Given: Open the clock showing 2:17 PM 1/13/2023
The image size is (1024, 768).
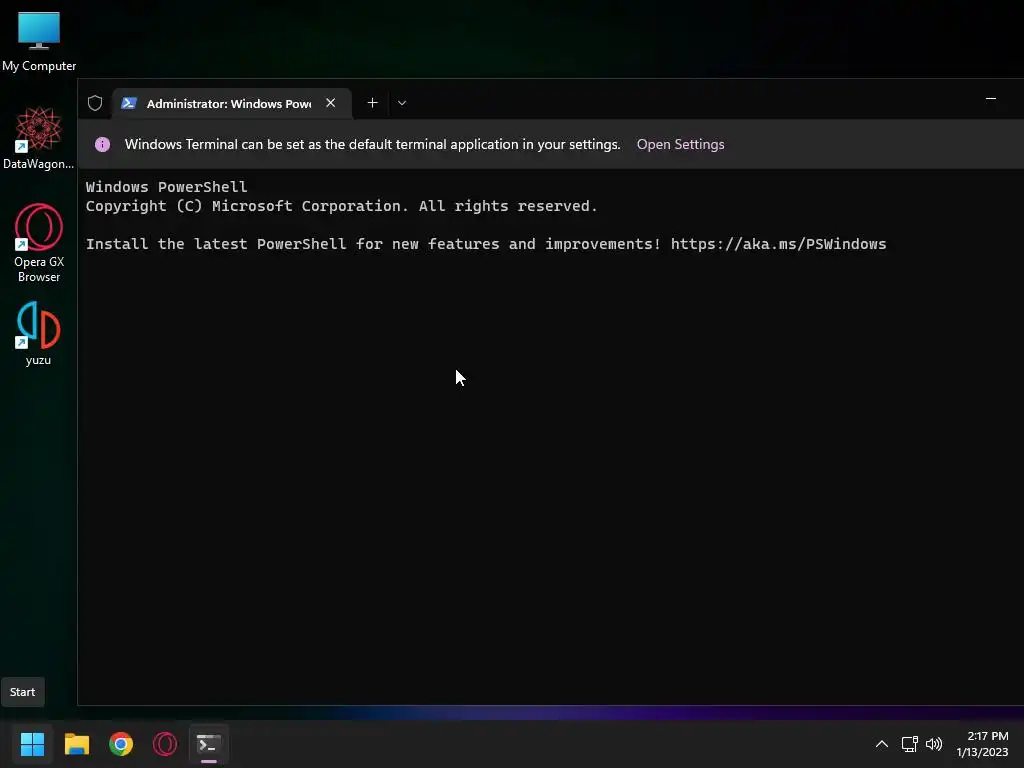Looking at the screenshot, I should click(x=982, y=744).
